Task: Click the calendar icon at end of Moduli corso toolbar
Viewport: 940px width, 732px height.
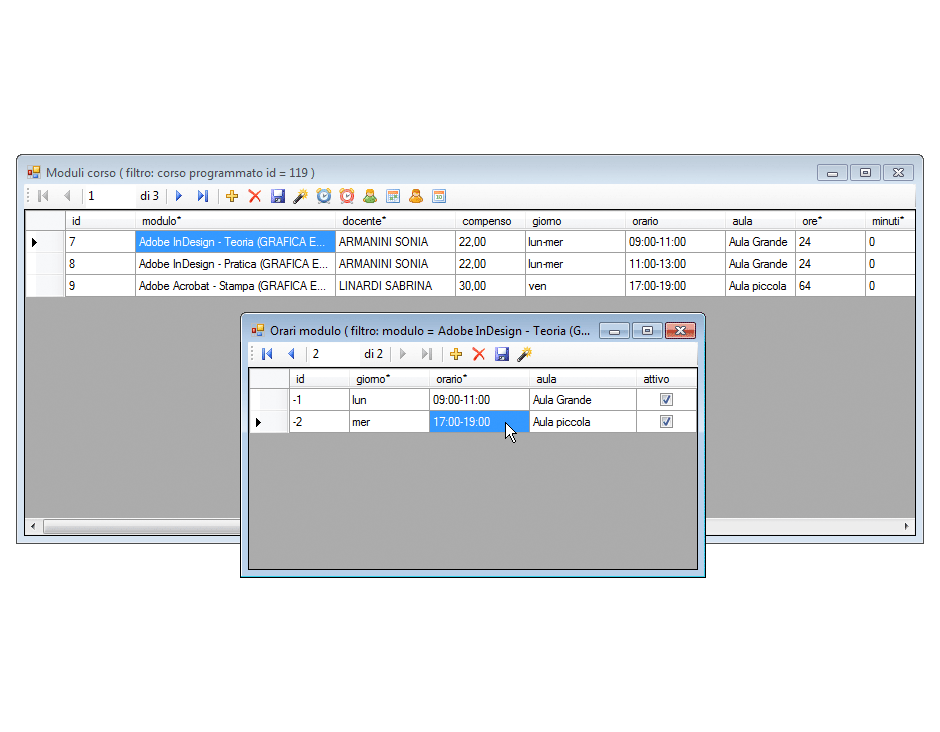Action: [439, 196]
